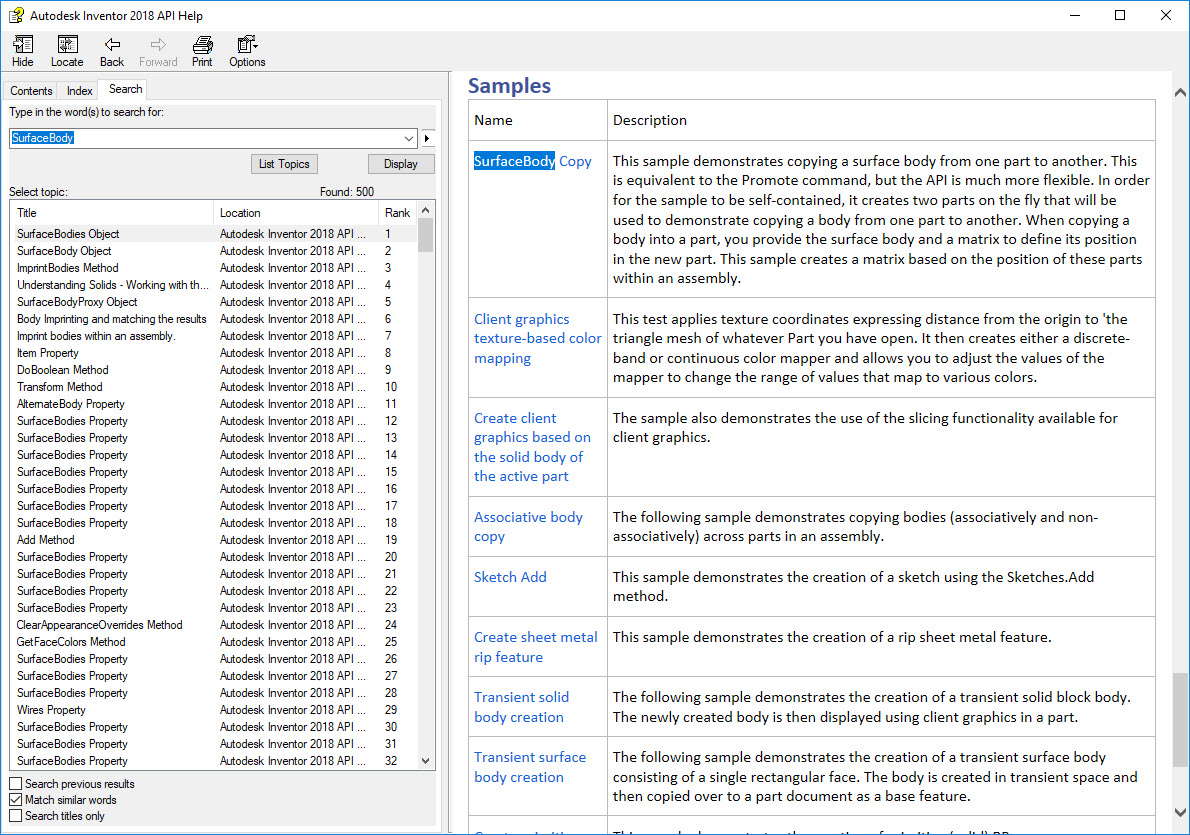The height and width of the screenshot is (835, 1190).
Task: Switch to the Contents tab
Action: [x=31, y=91]
